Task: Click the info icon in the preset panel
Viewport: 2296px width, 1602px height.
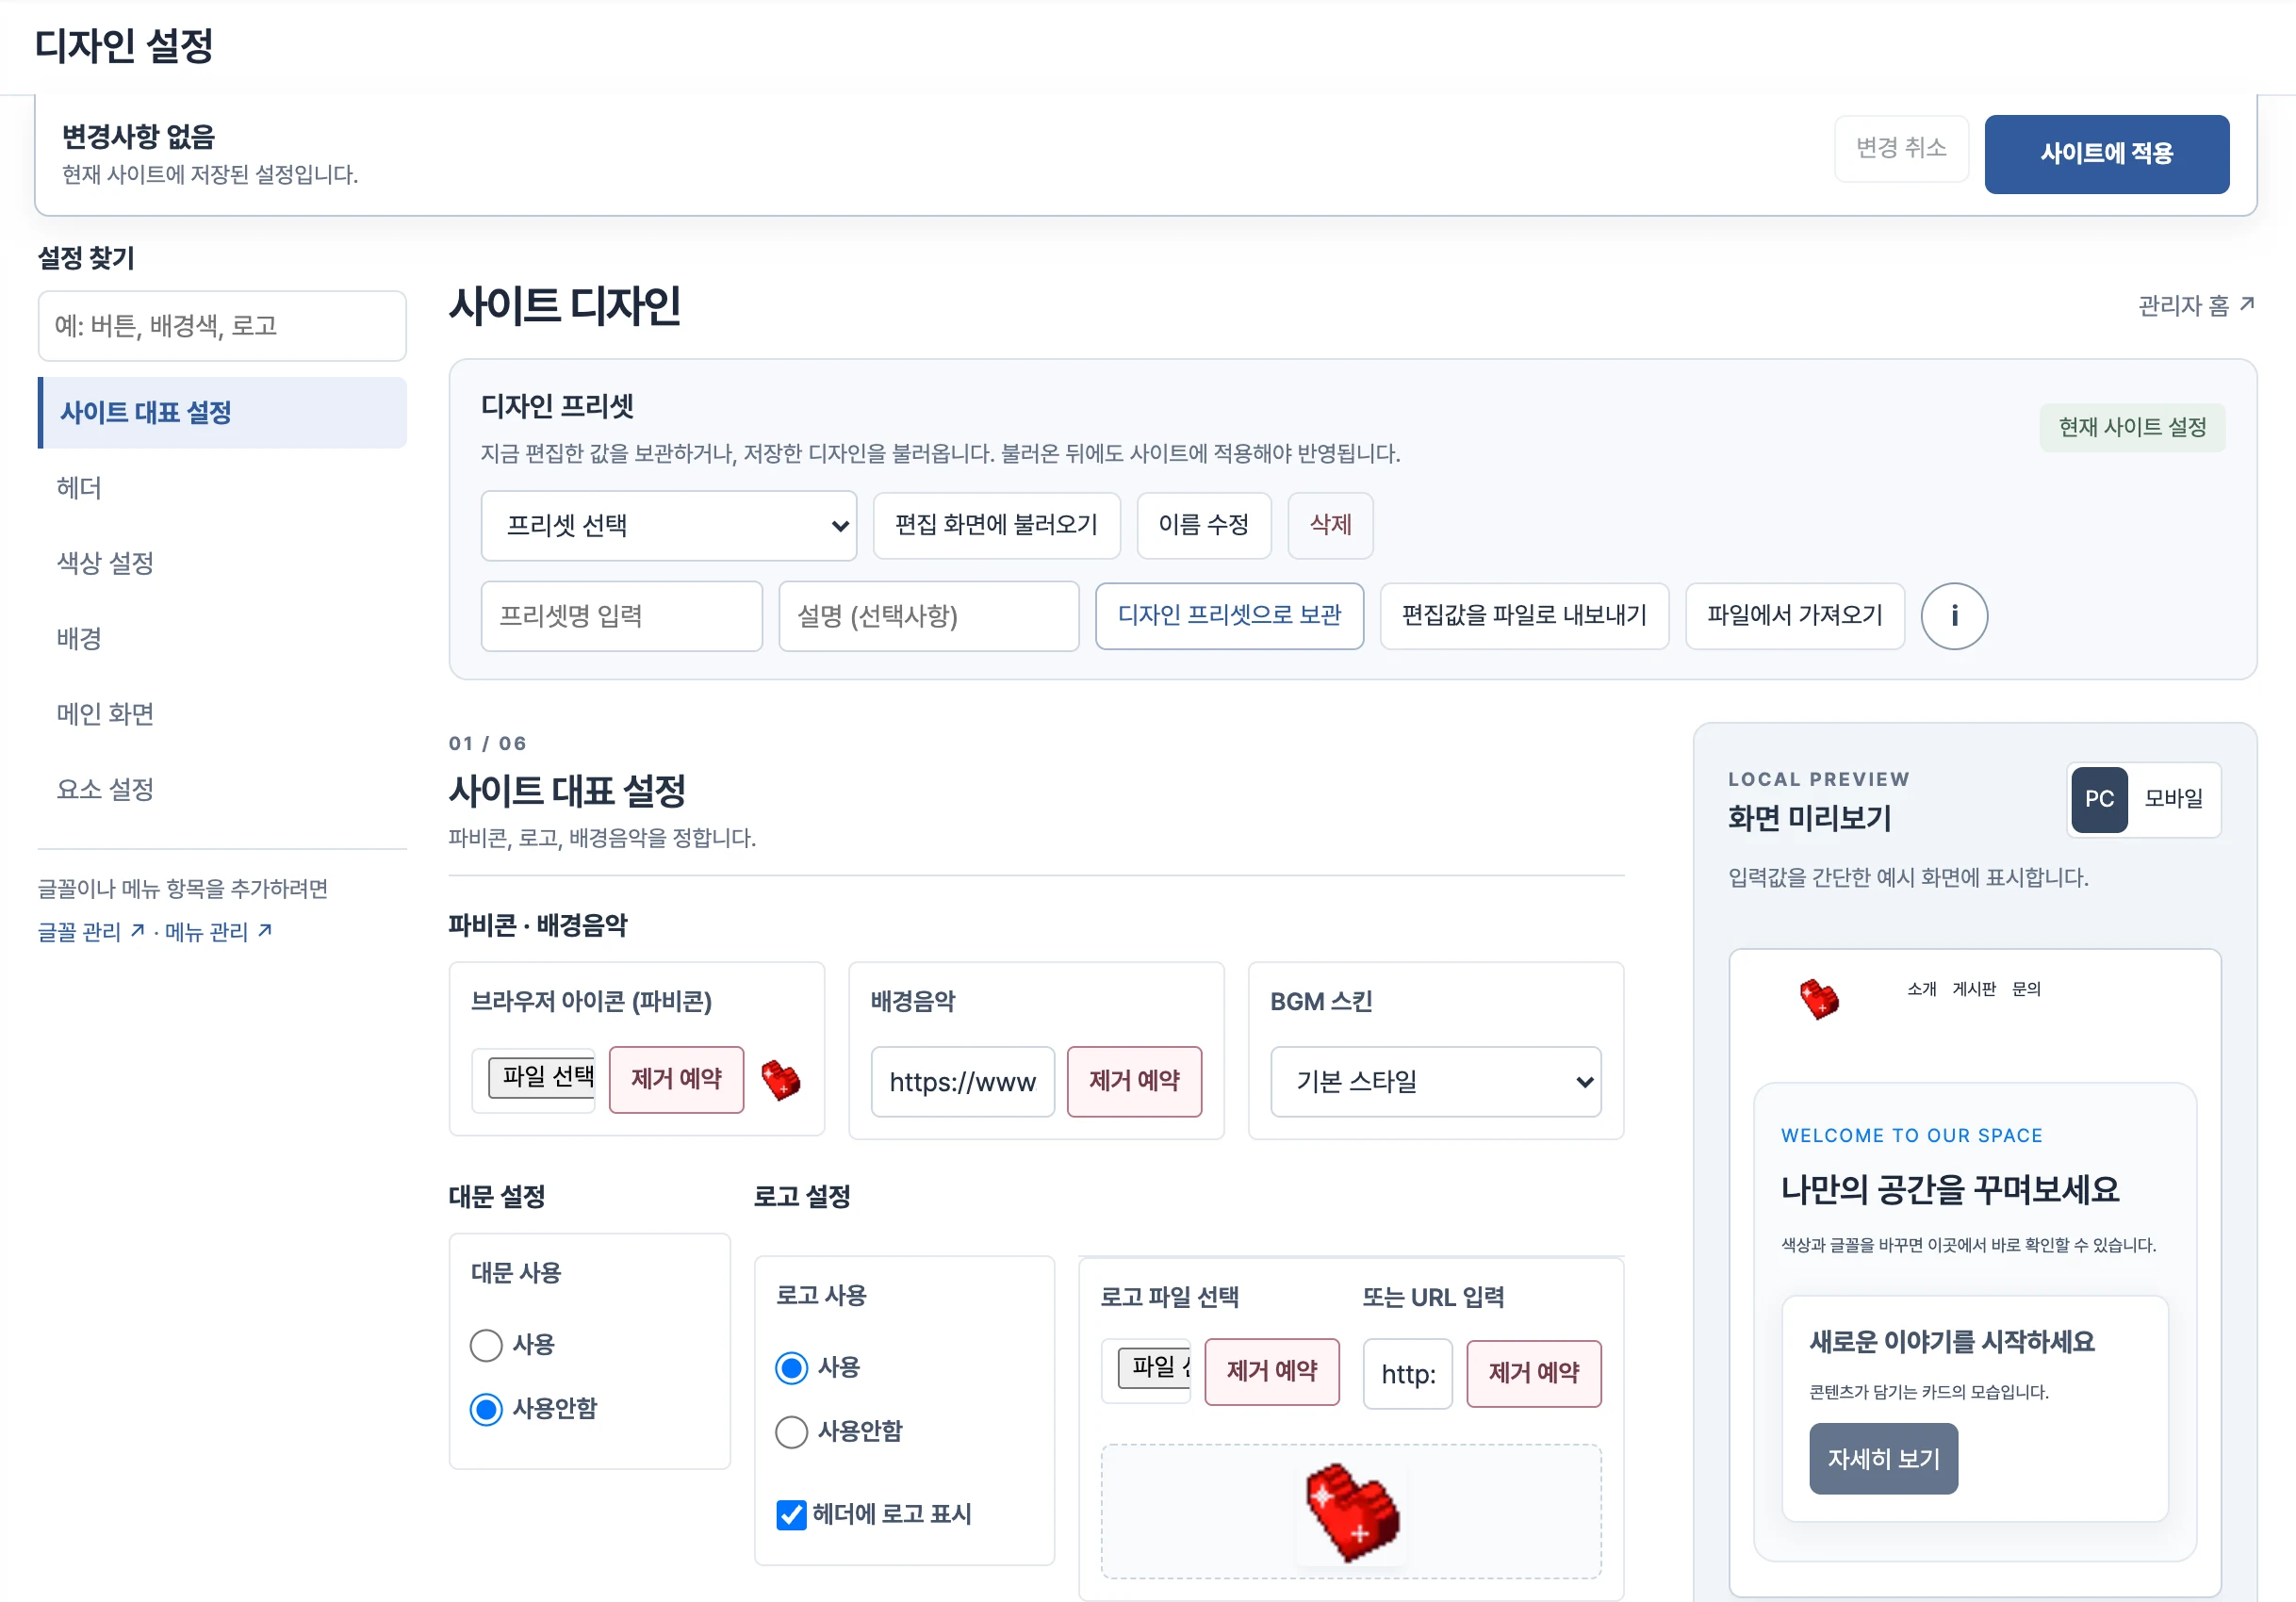Action: point(1953,616)
